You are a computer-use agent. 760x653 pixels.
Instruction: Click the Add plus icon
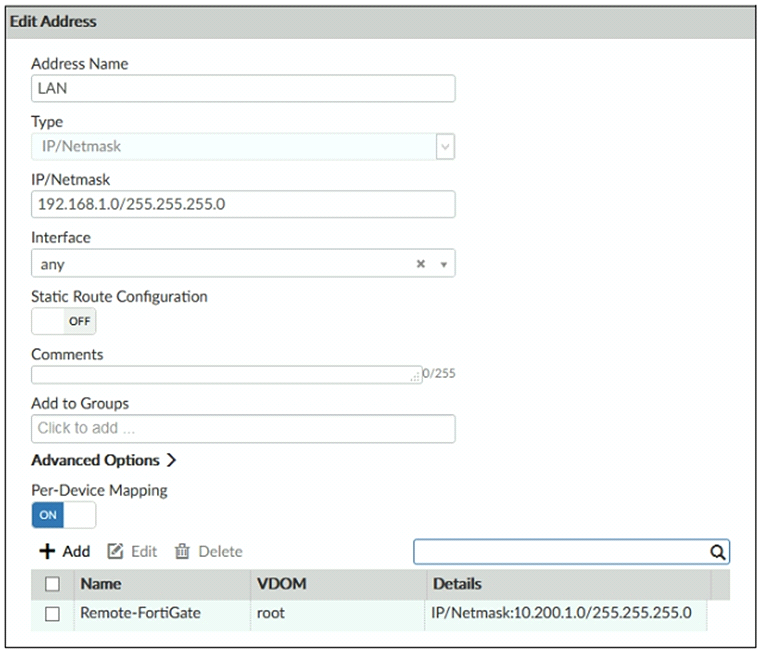coord(46,551)
